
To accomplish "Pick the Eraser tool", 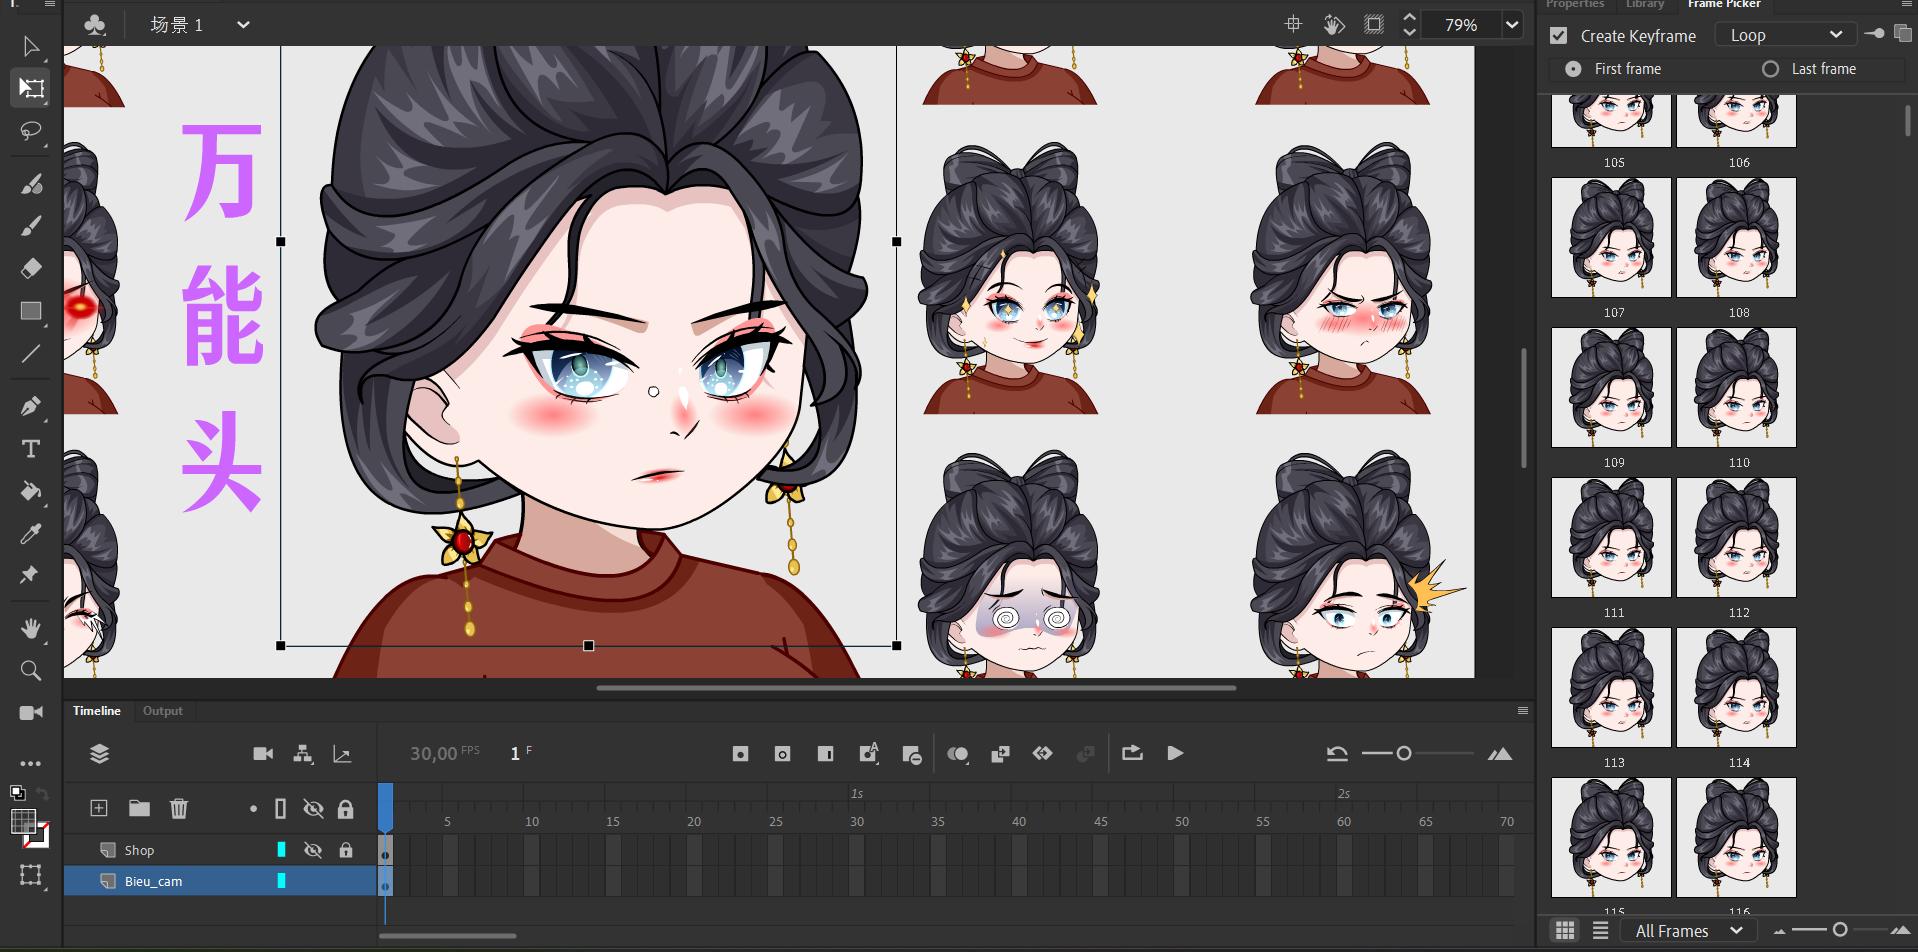I will click(31, 268).
